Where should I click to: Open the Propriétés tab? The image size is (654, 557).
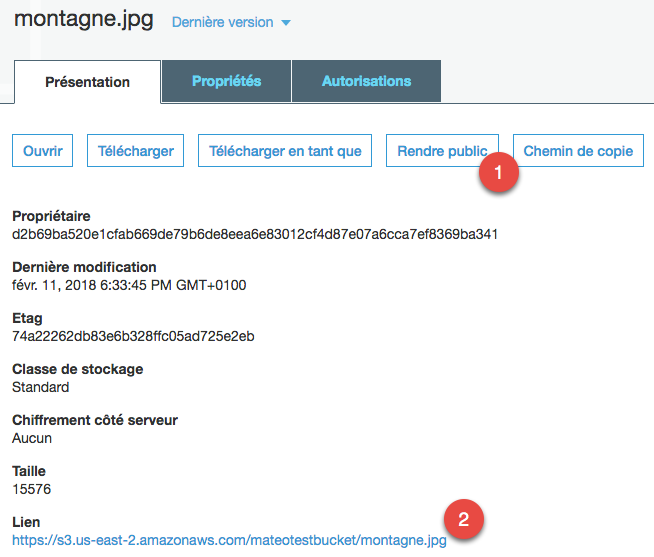tap(226, 82)
